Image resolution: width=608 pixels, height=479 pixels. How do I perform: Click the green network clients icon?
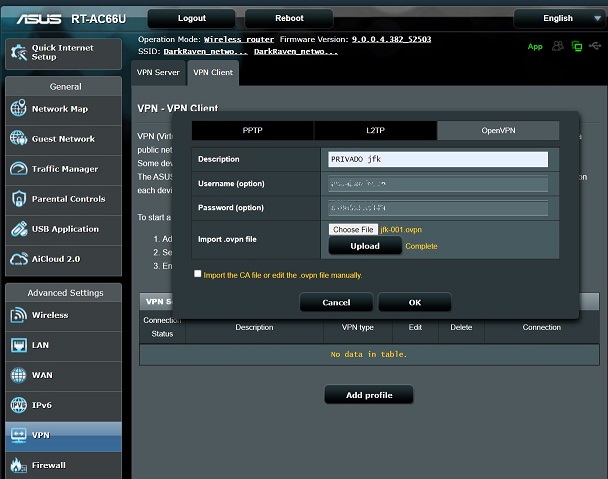click(577, 46)
